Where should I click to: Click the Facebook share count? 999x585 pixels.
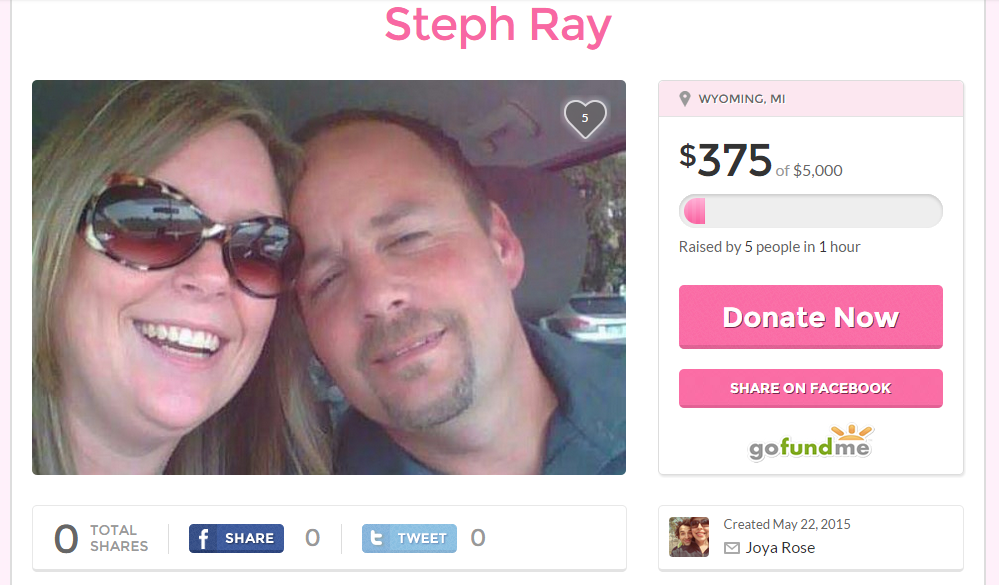tap(312, 538)
